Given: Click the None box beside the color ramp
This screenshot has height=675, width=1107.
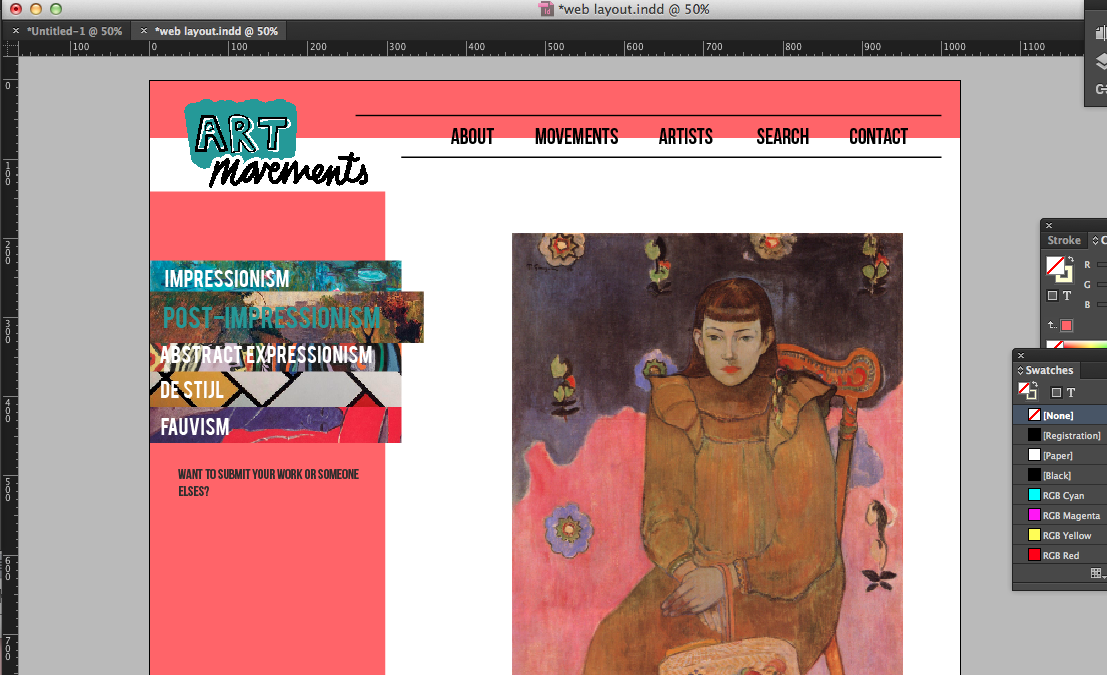Looking at the screenshot, I should coord(1055,345).
